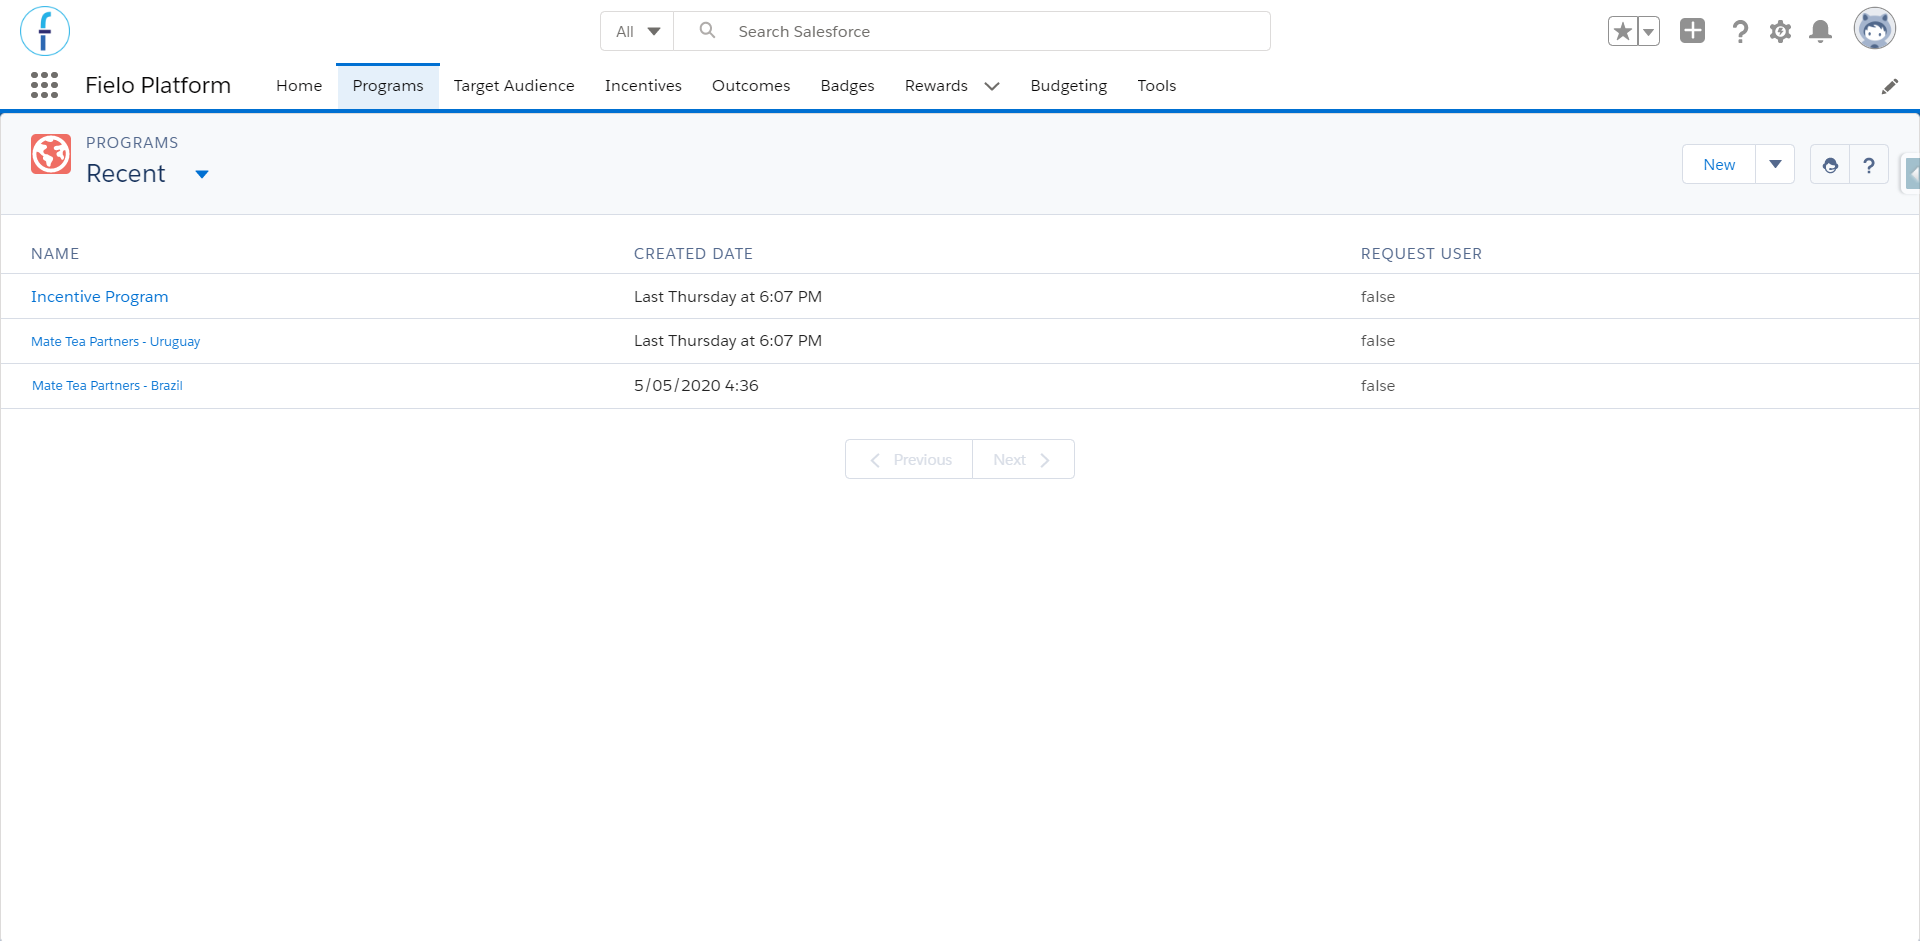
Task: Open the All search scope dropdown
Action: click(x=637, y=31)
